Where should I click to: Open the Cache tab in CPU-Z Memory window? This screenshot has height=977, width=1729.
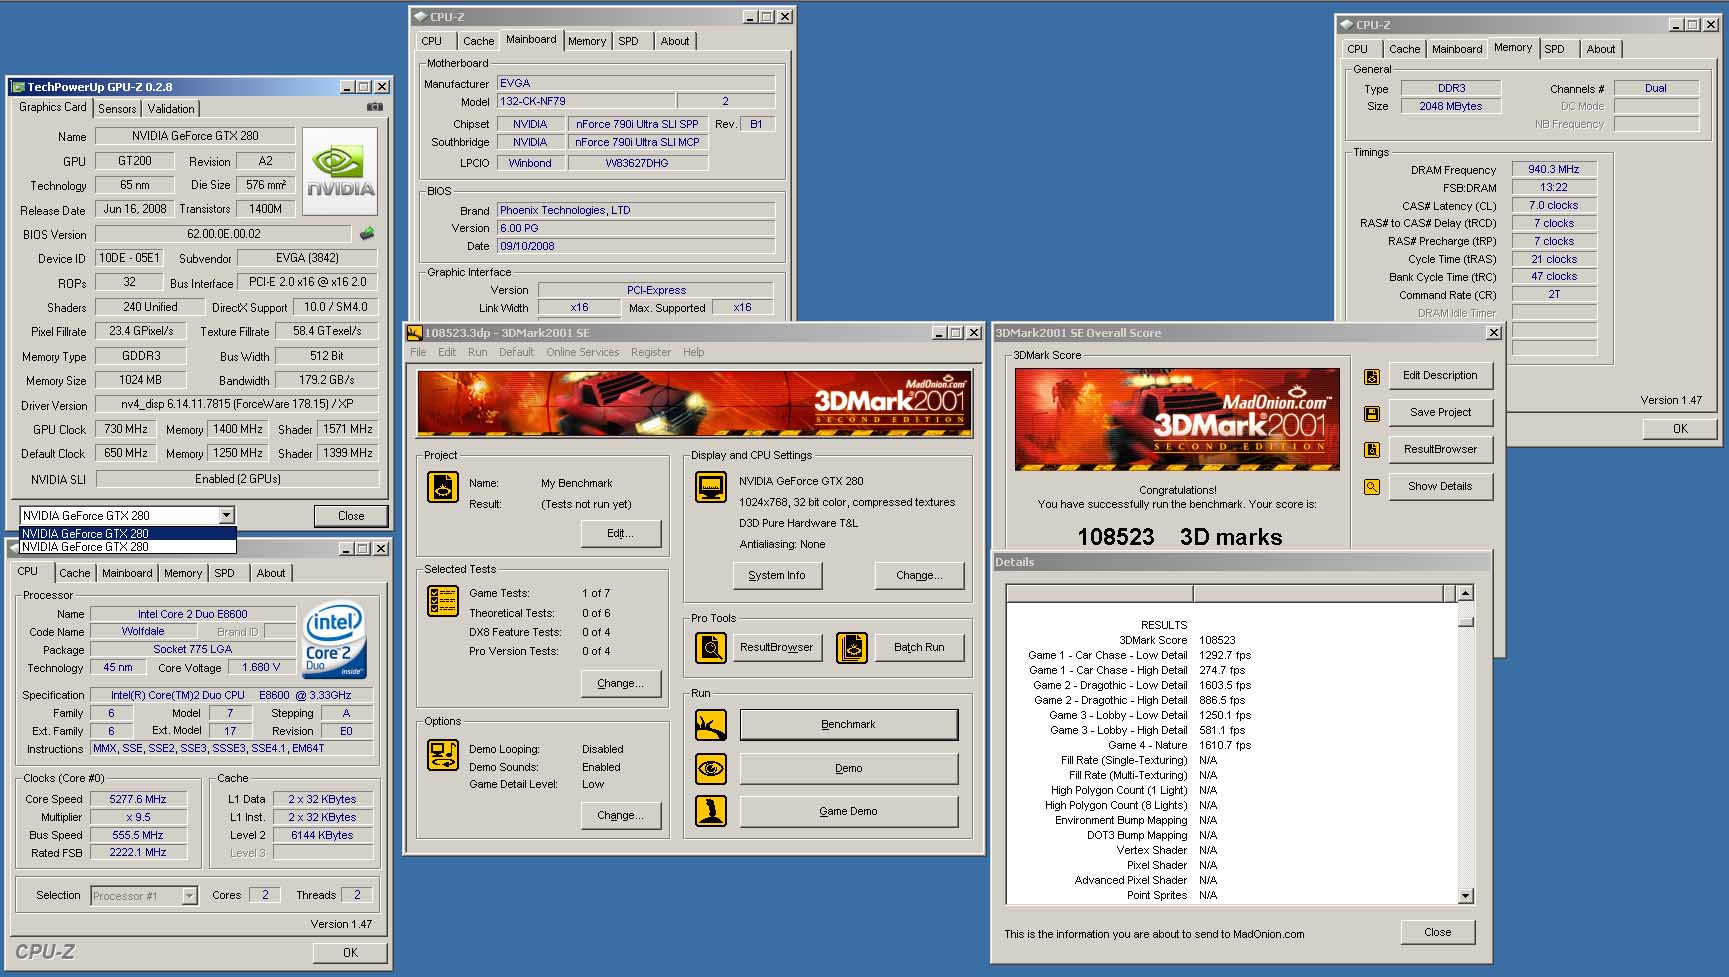(x=1404, y=49)
